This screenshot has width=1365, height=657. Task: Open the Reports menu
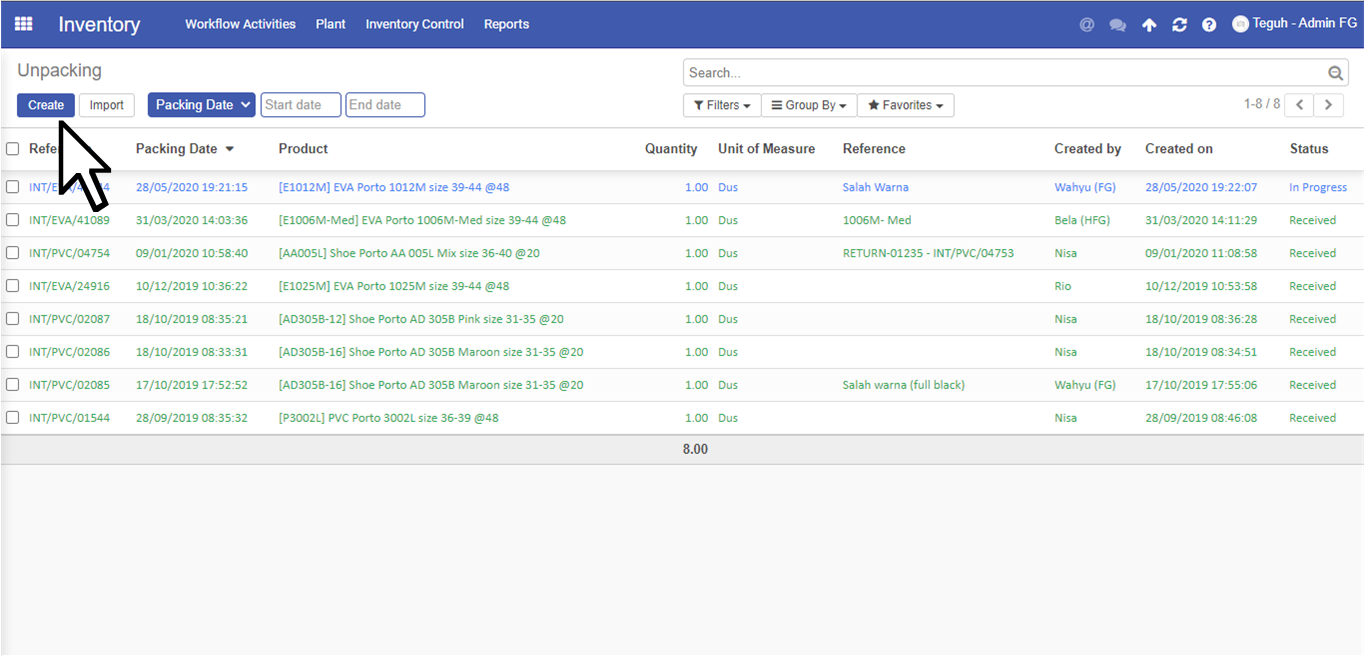(506, 24)
